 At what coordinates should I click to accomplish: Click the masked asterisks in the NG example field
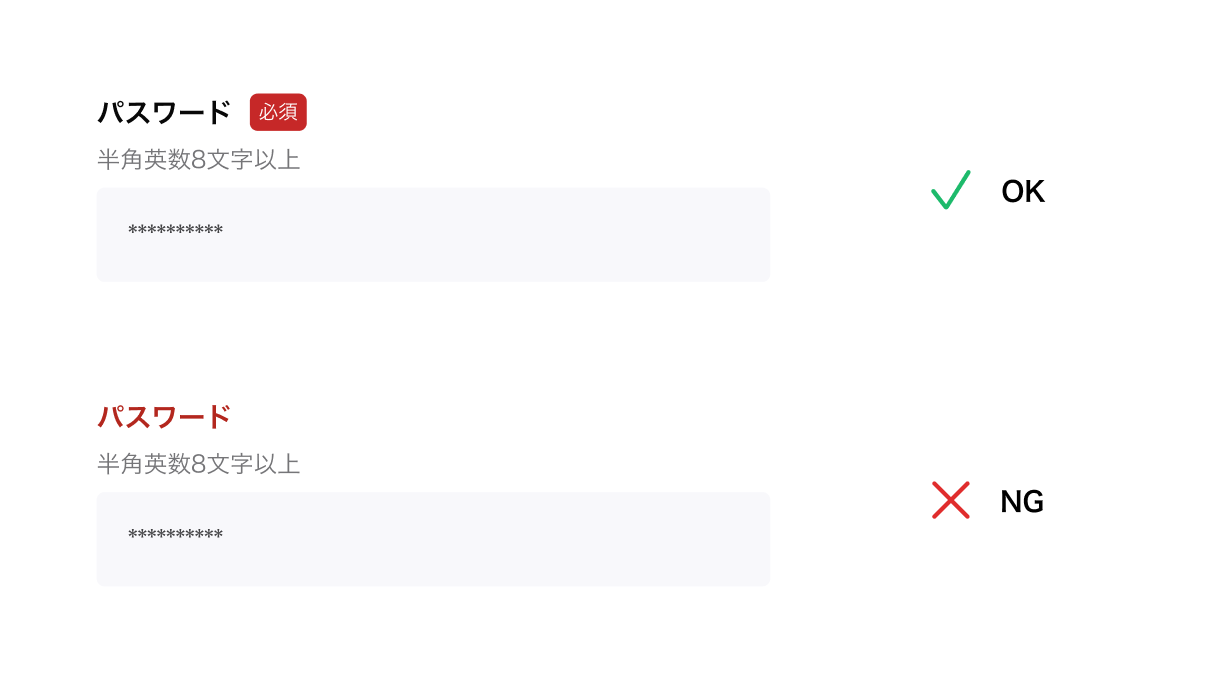tap(175, 535)
